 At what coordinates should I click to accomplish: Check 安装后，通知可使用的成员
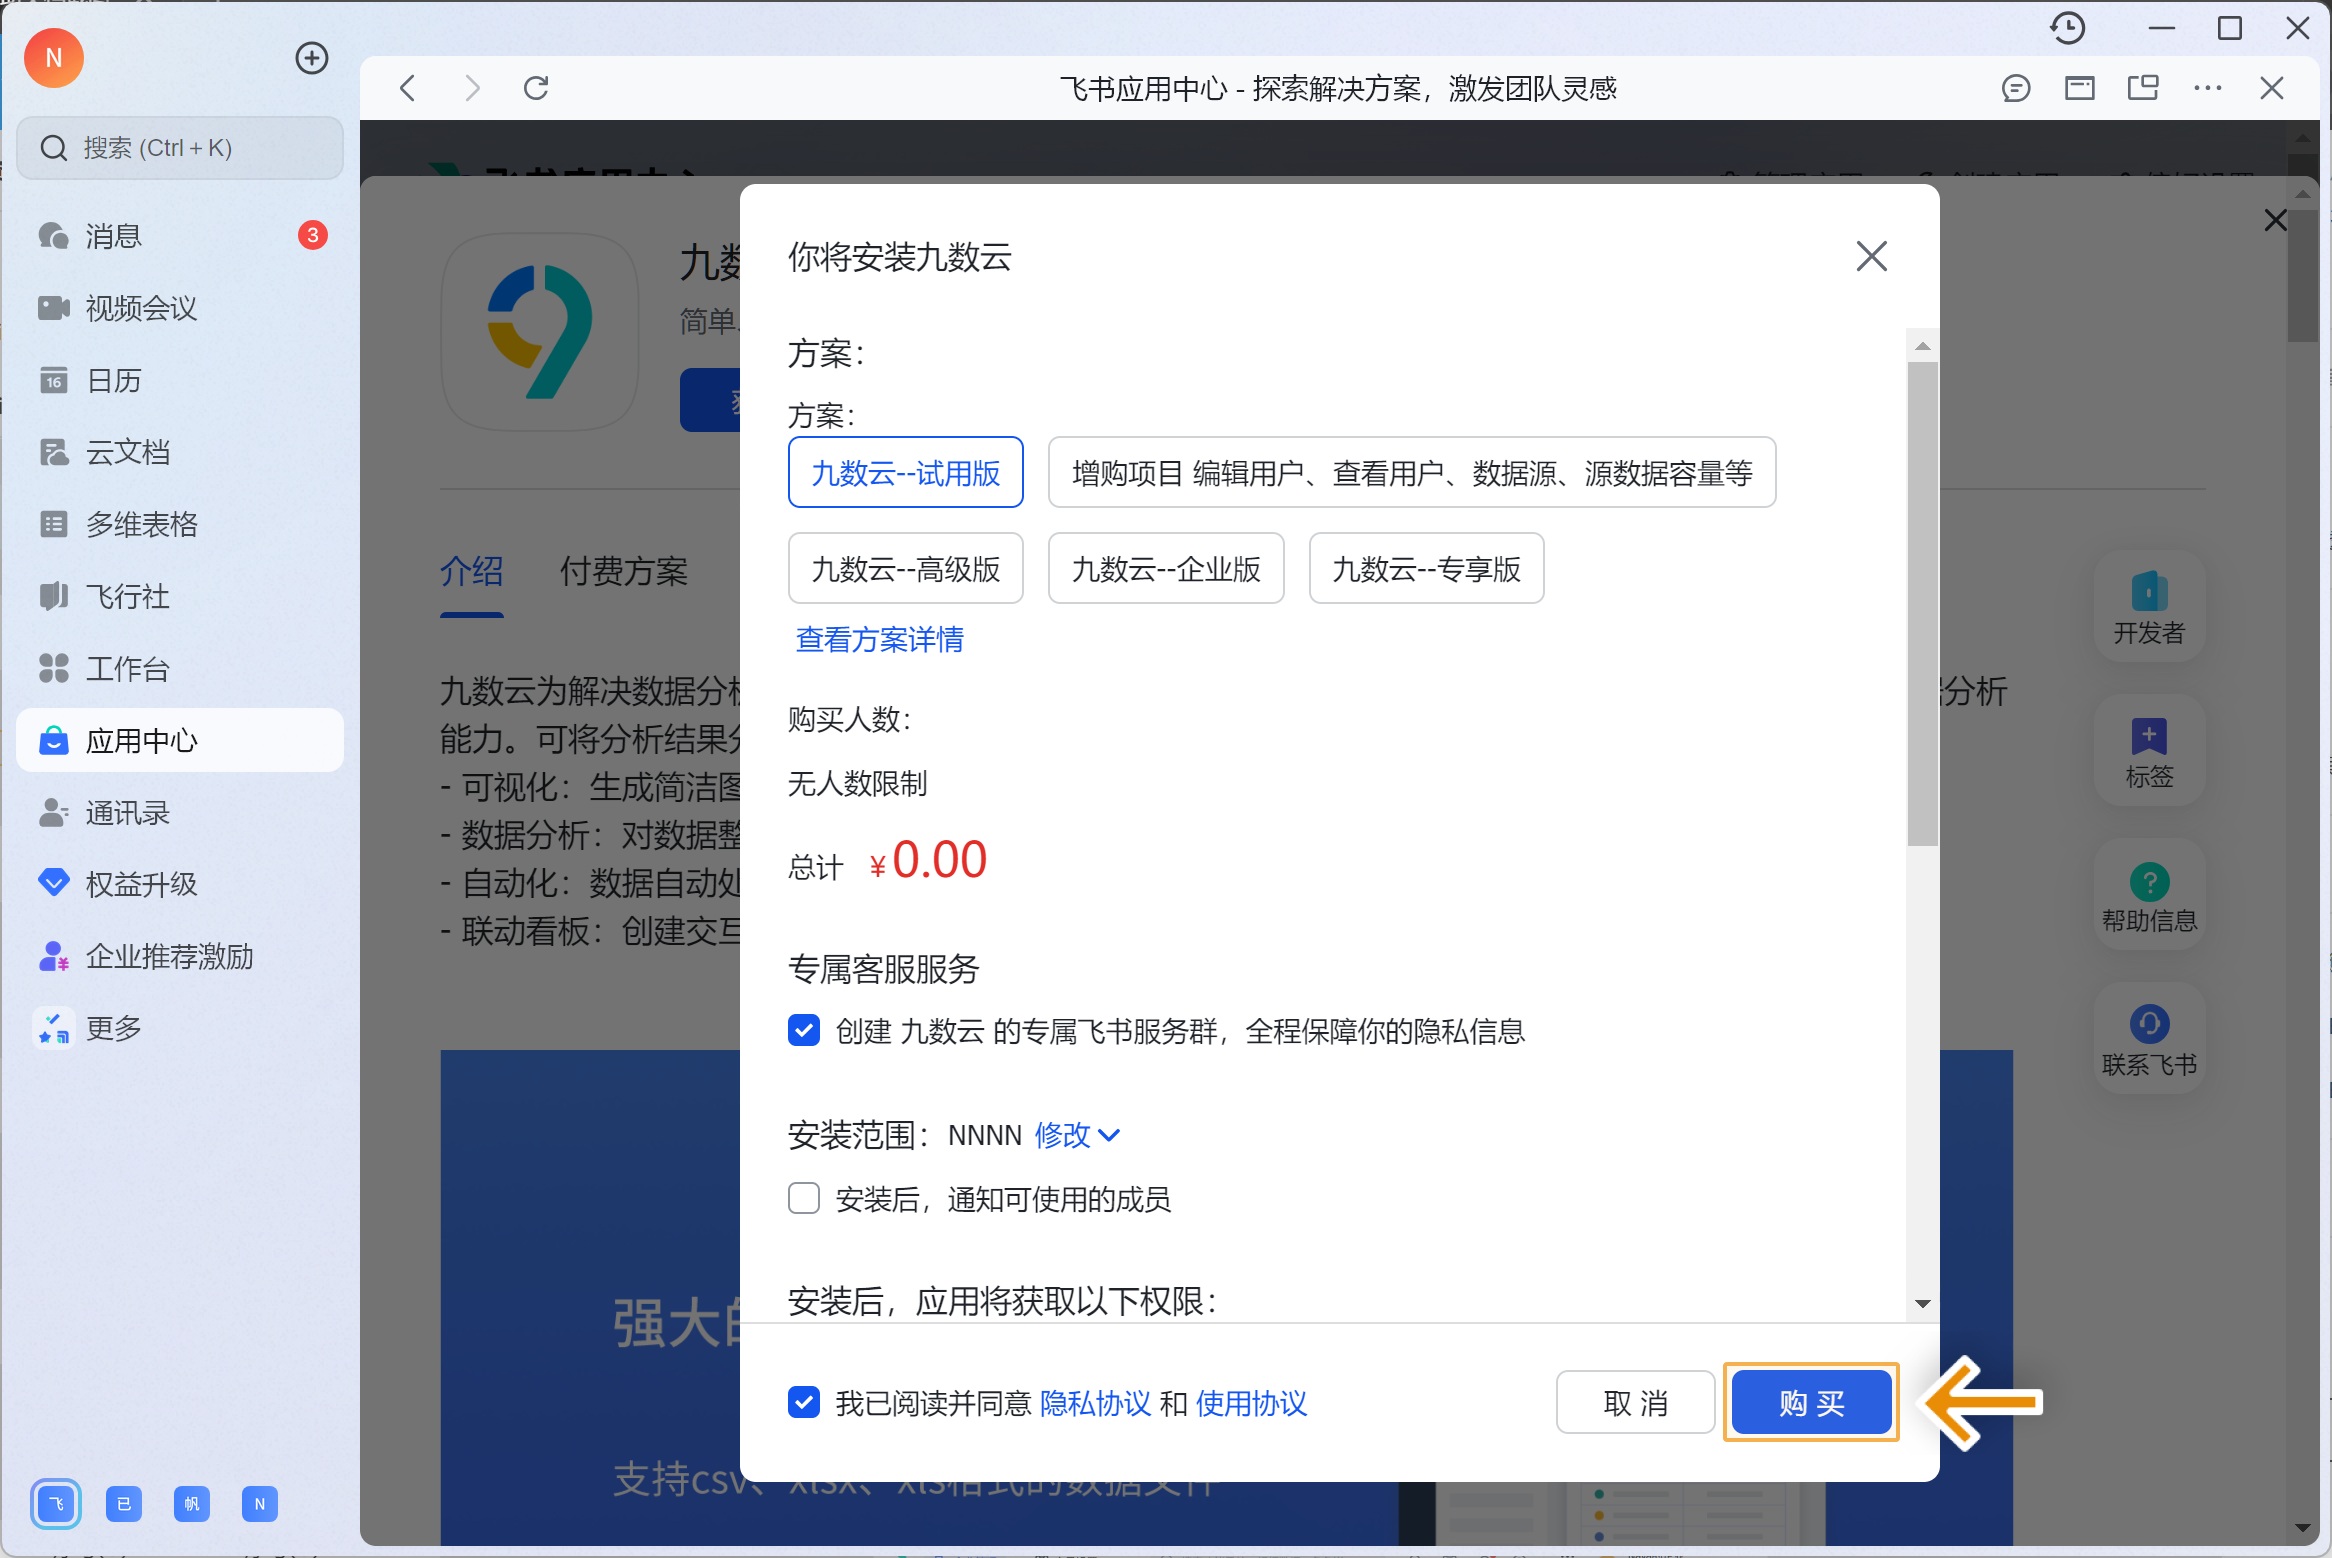tap(804, 1198)
